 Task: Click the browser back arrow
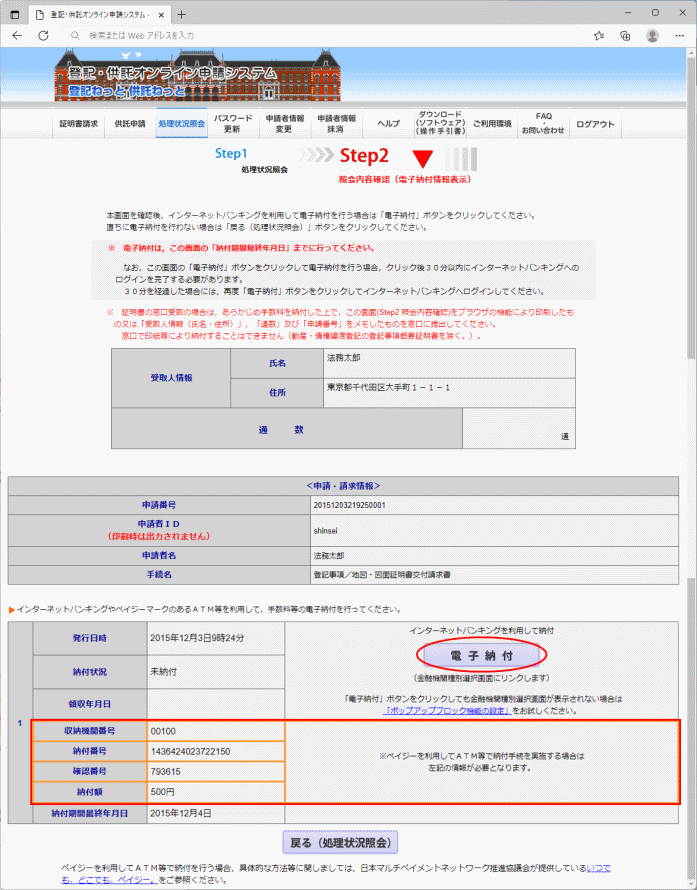click(x=17, y=35)
